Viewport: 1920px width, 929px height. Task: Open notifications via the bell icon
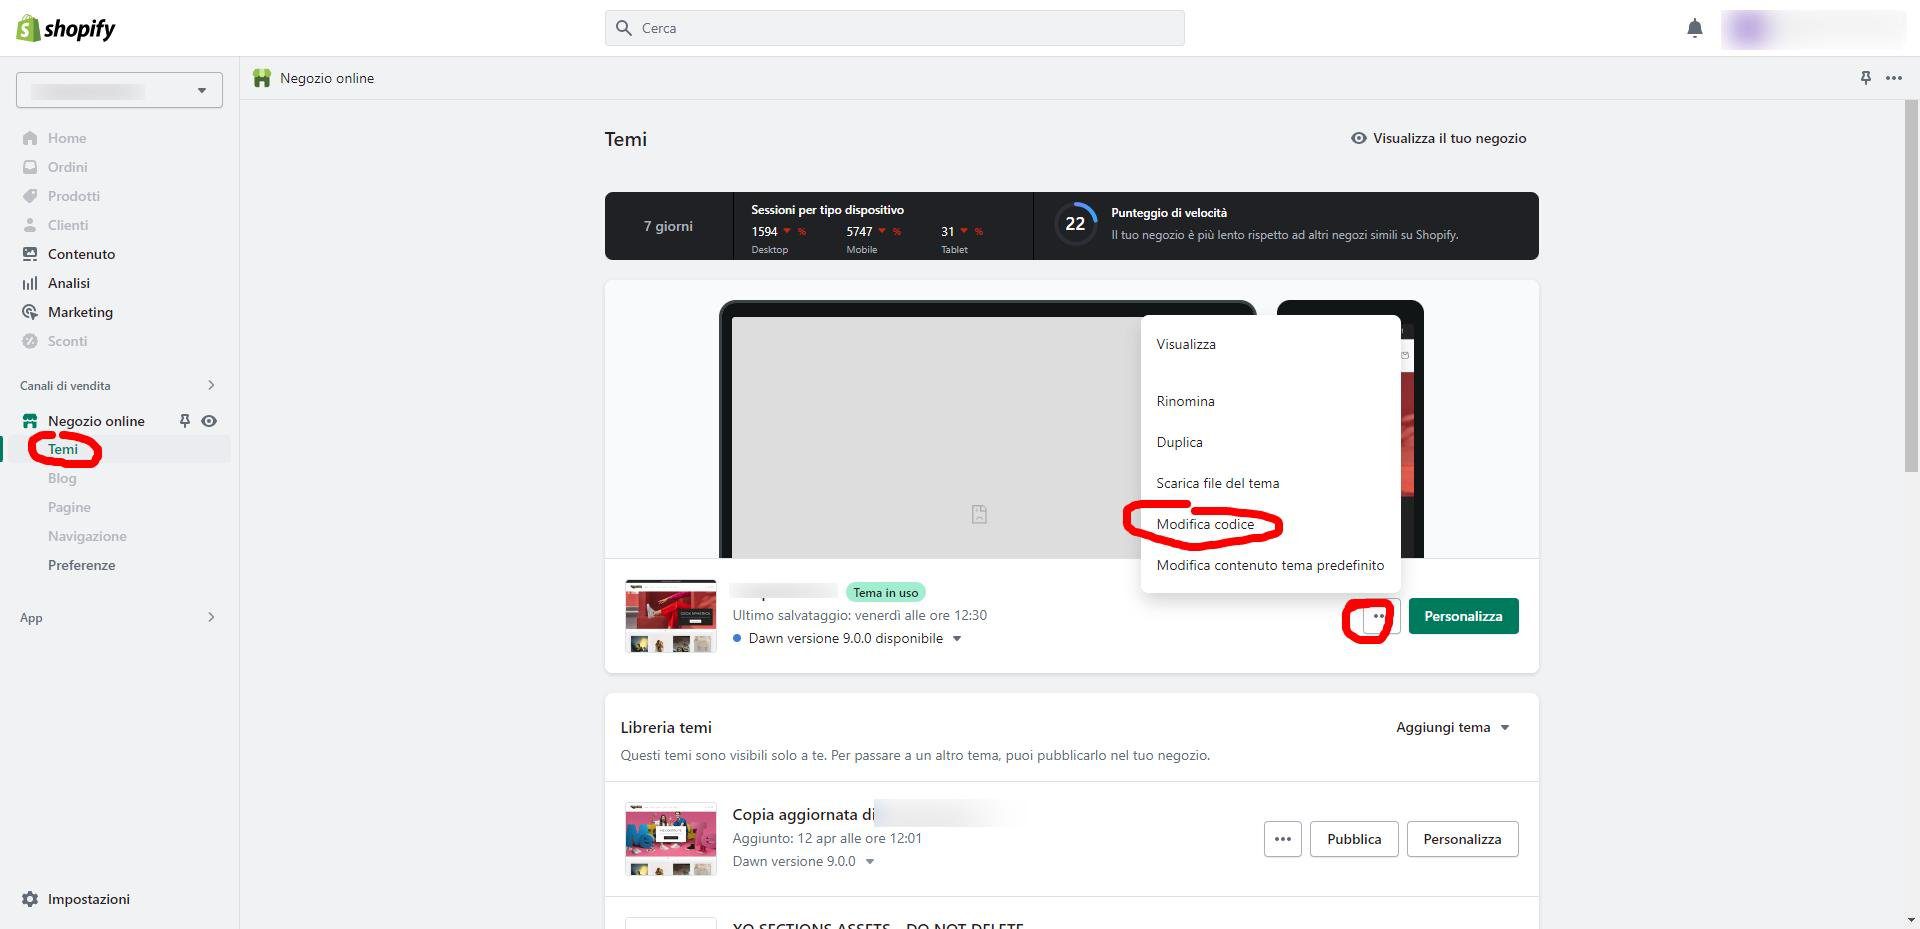tap(1695, 28)
